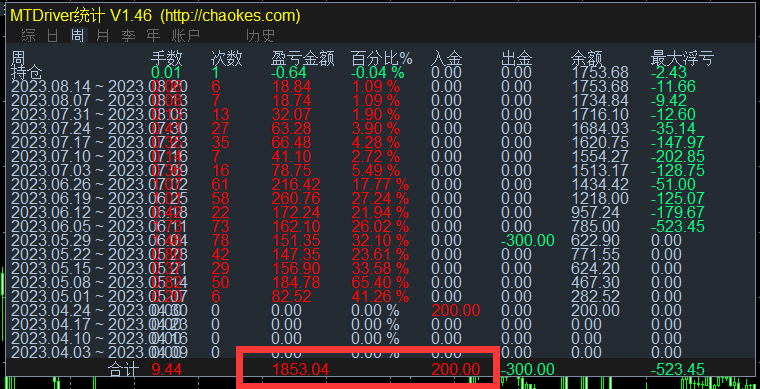Click the 手数 column header

point(167,59)
